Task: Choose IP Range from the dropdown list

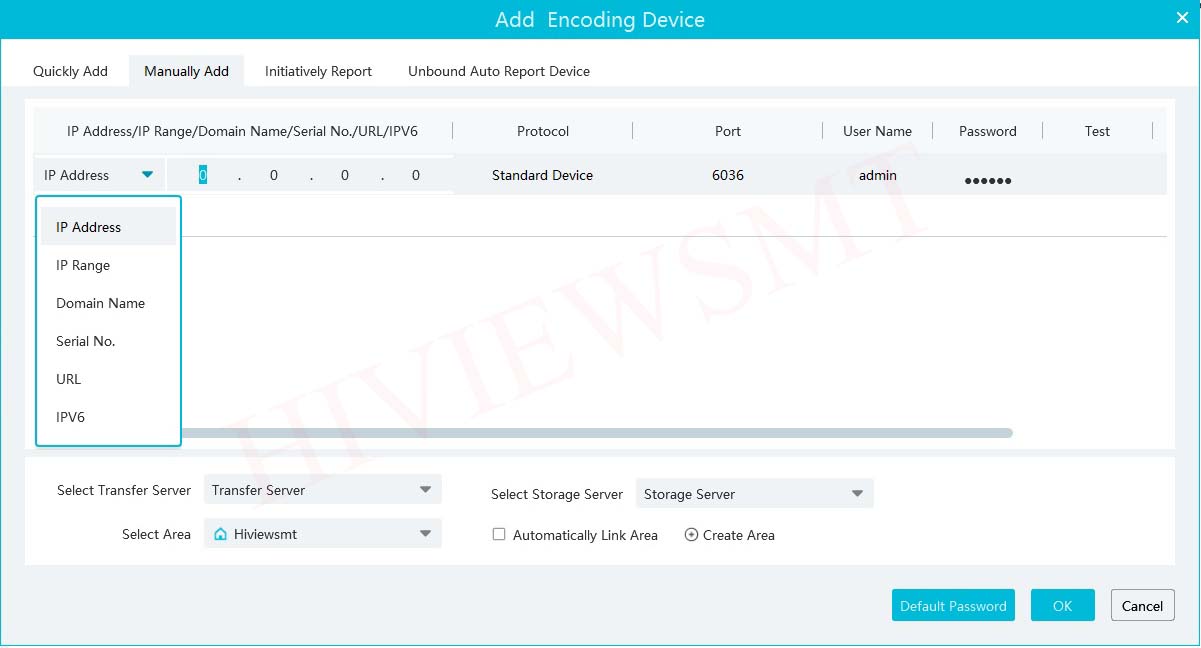Action: point(83,265)
